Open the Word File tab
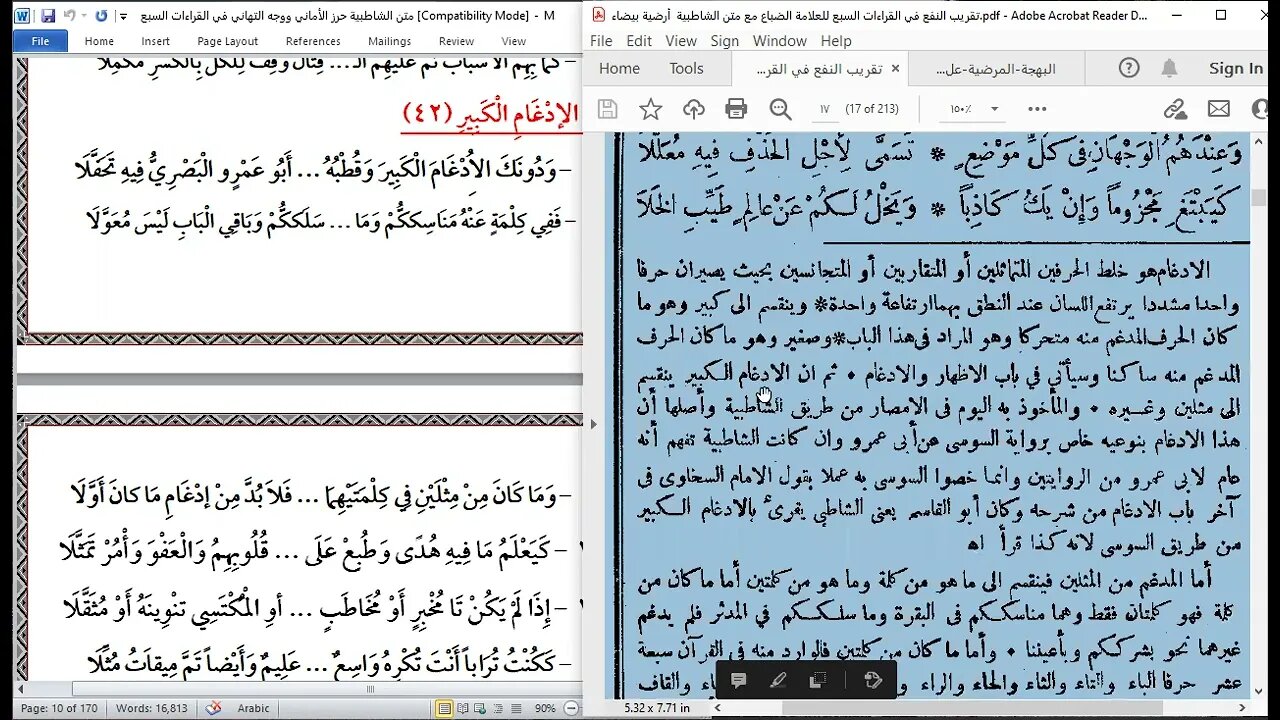Screen dimensions: 1280x720 pos(41,41)
